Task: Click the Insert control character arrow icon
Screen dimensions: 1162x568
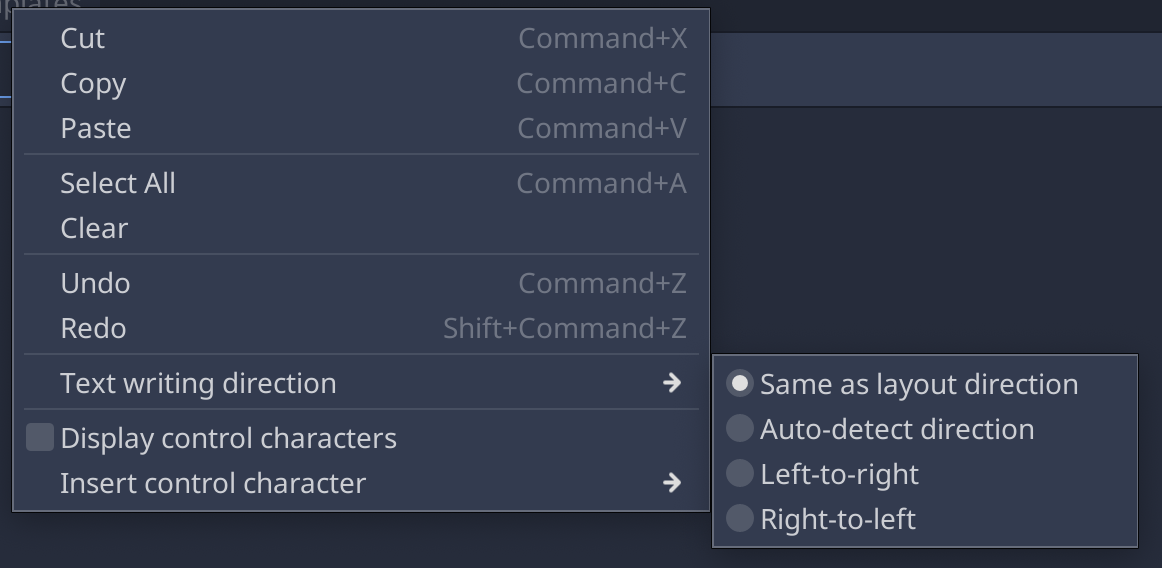Action: (672, 483)
